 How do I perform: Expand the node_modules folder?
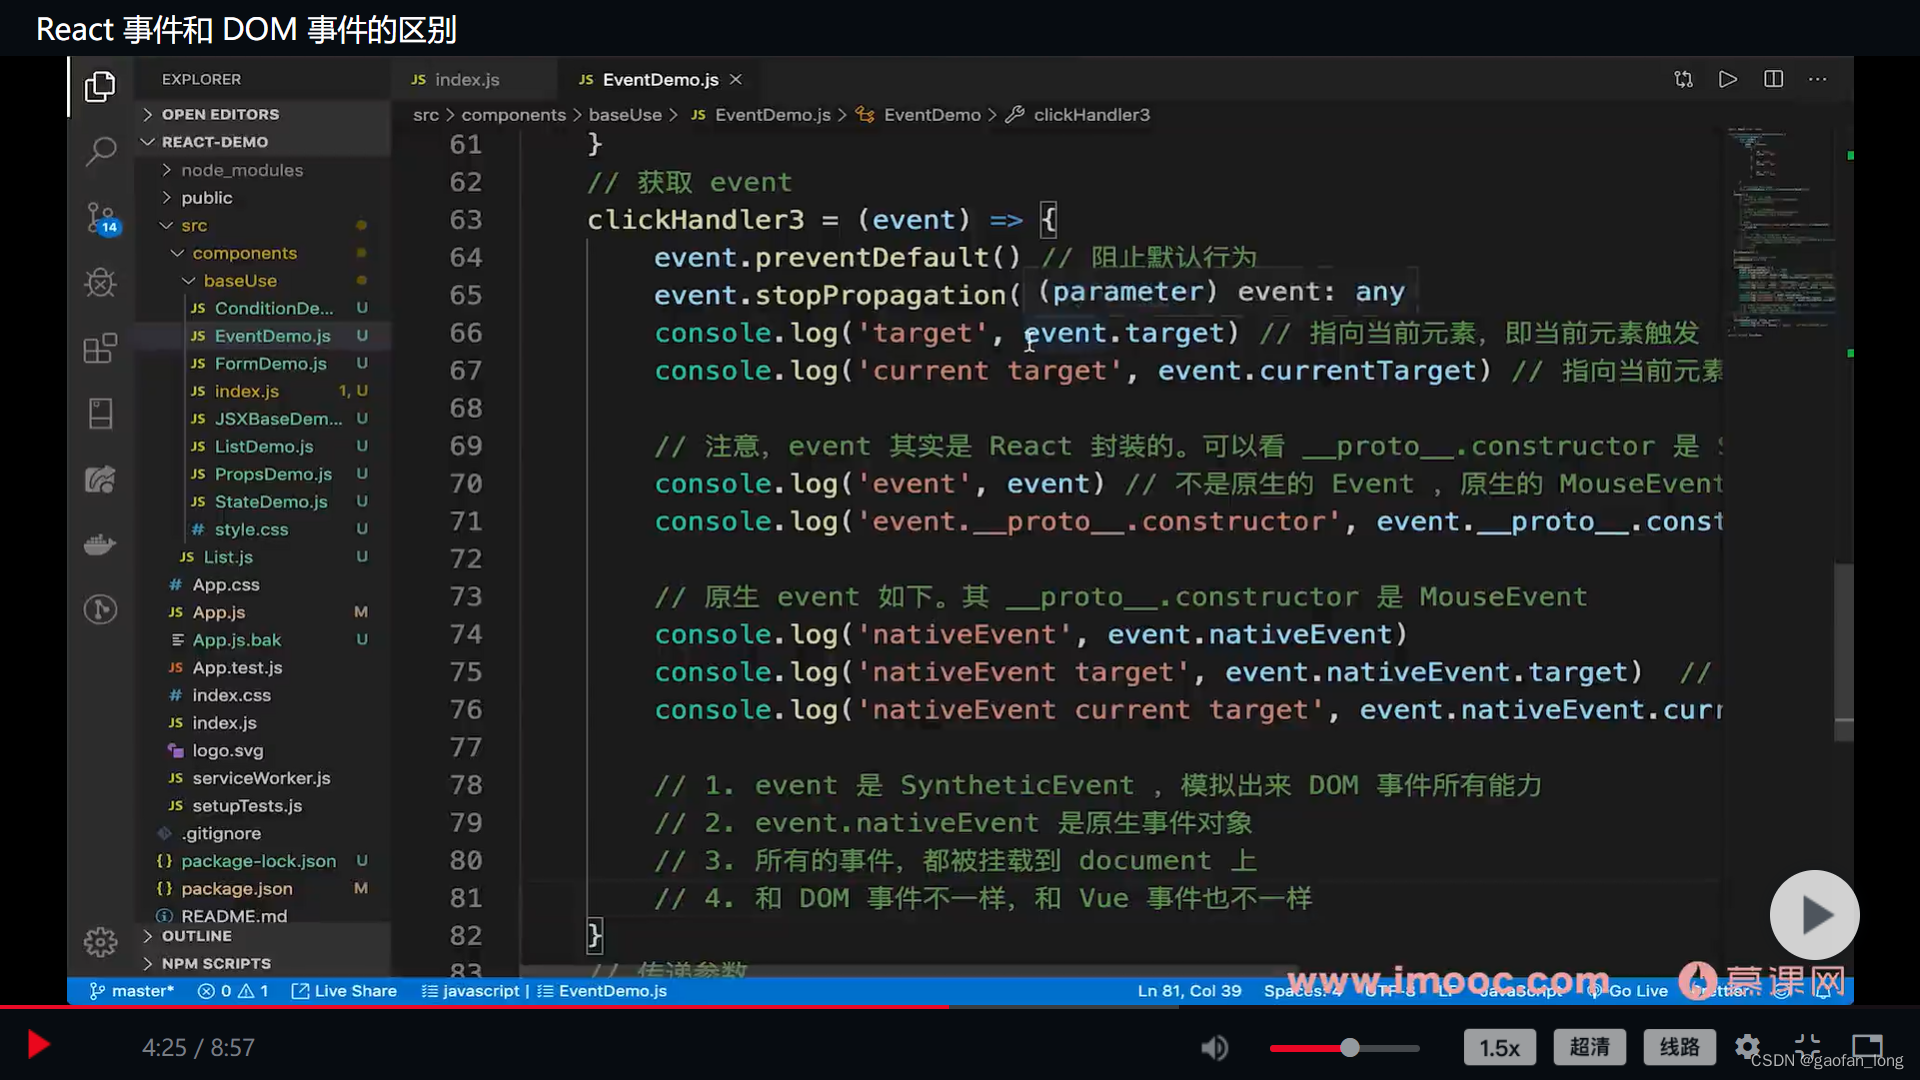tap(241, 170)
